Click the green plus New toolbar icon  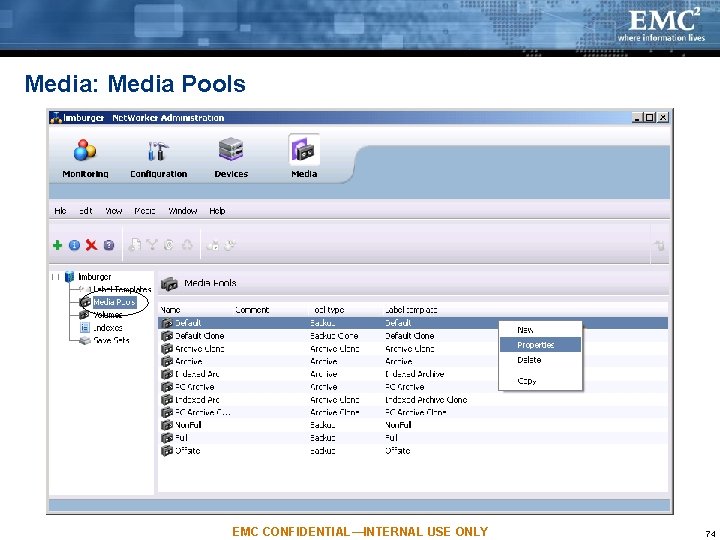tap(57, 245)
